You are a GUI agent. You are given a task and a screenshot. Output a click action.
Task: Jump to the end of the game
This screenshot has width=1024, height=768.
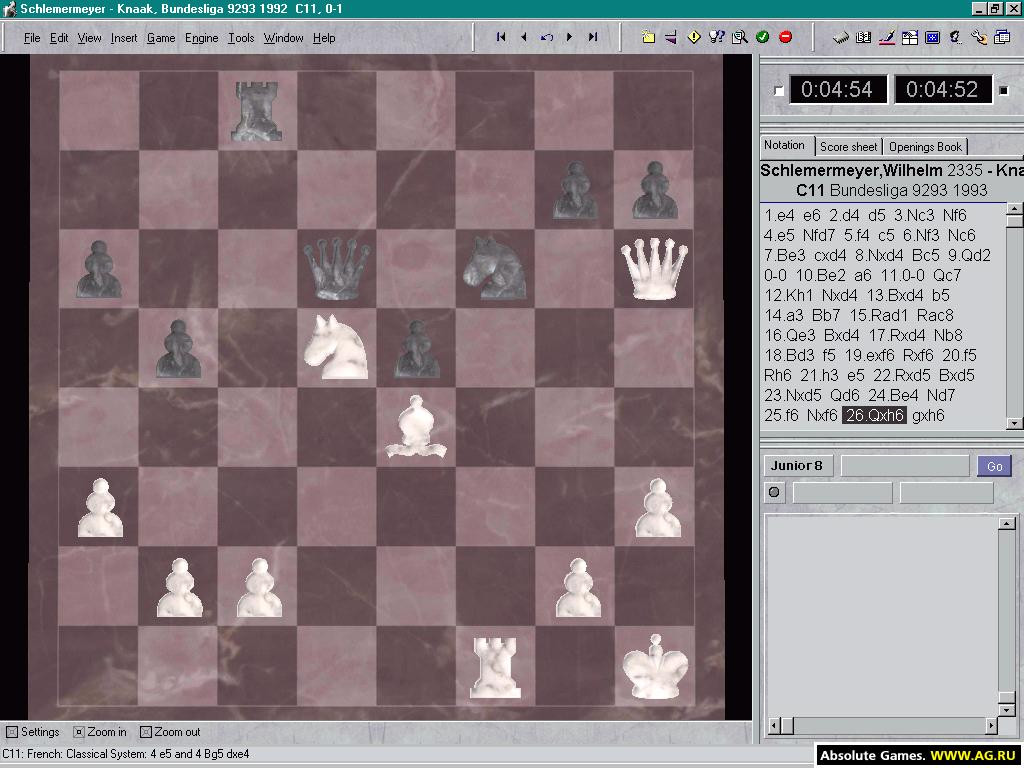point(592,37)
